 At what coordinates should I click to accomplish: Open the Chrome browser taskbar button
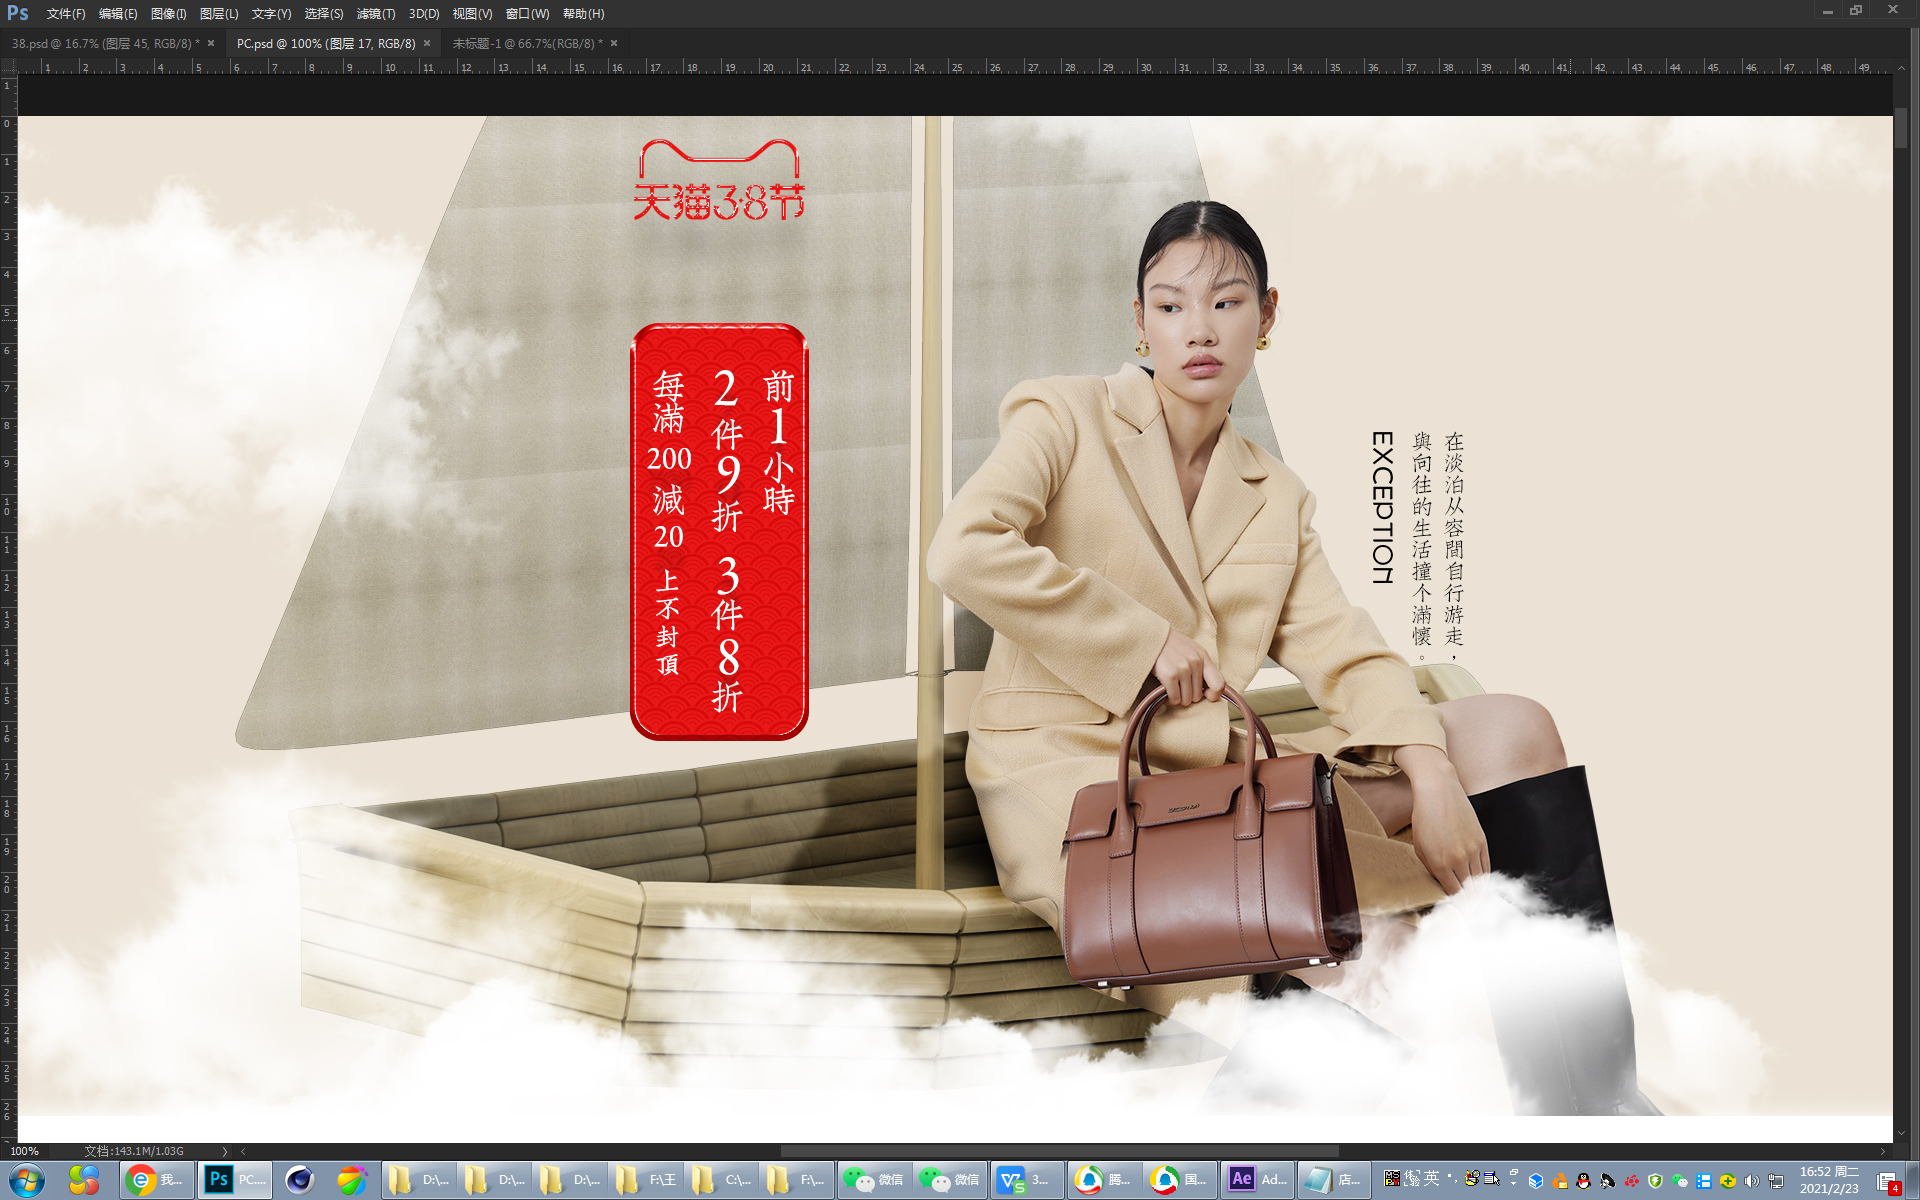[156, 1180]
